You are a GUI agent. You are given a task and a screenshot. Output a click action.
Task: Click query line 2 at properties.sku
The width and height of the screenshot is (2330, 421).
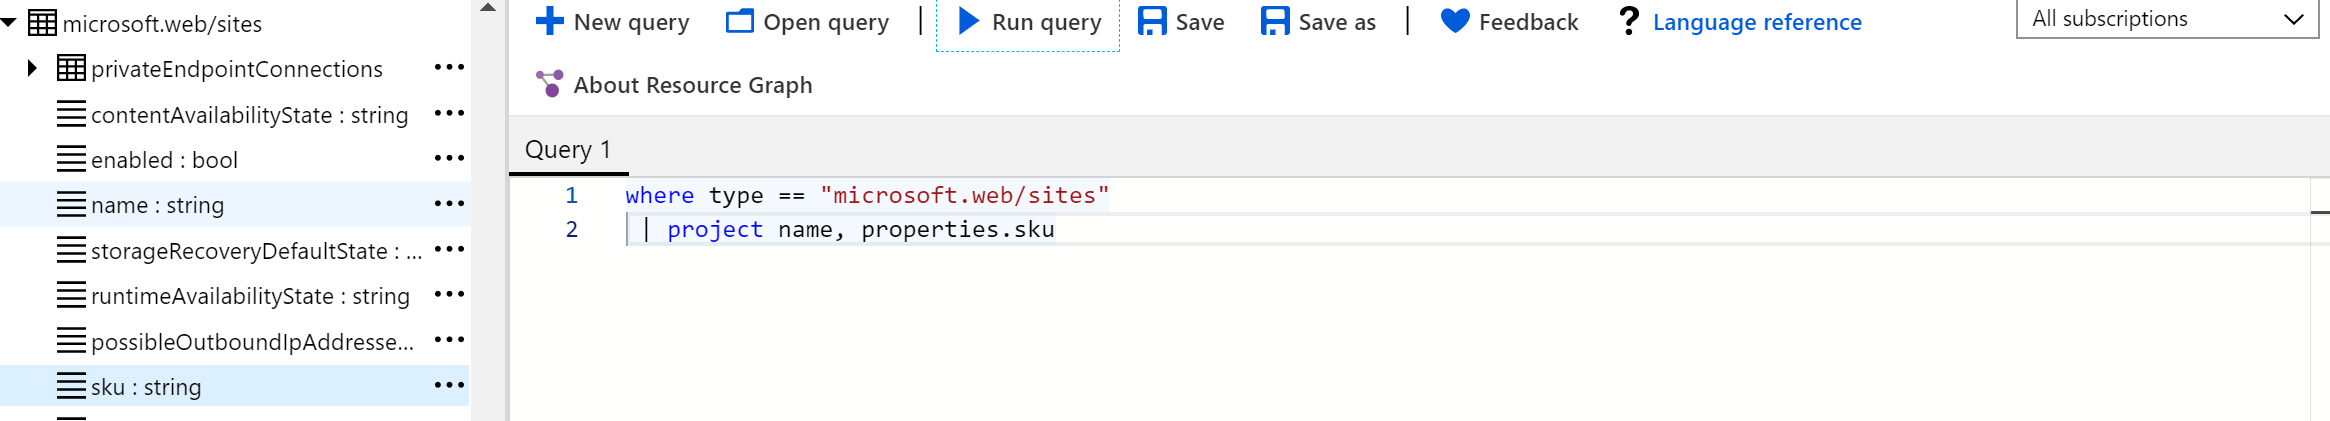pos(957,229)
